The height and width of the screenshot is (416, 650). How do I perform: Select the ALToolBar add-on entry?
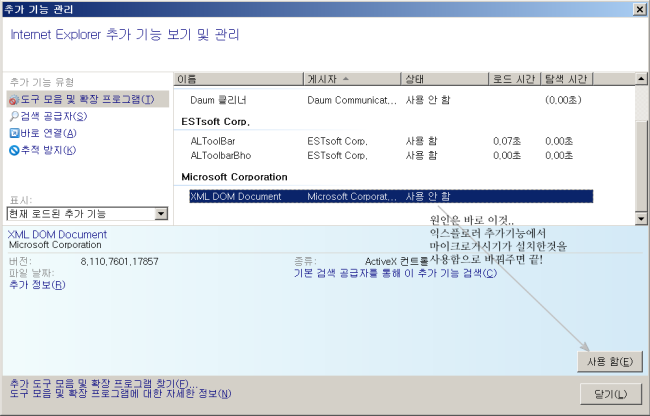[x=212, y=141]
